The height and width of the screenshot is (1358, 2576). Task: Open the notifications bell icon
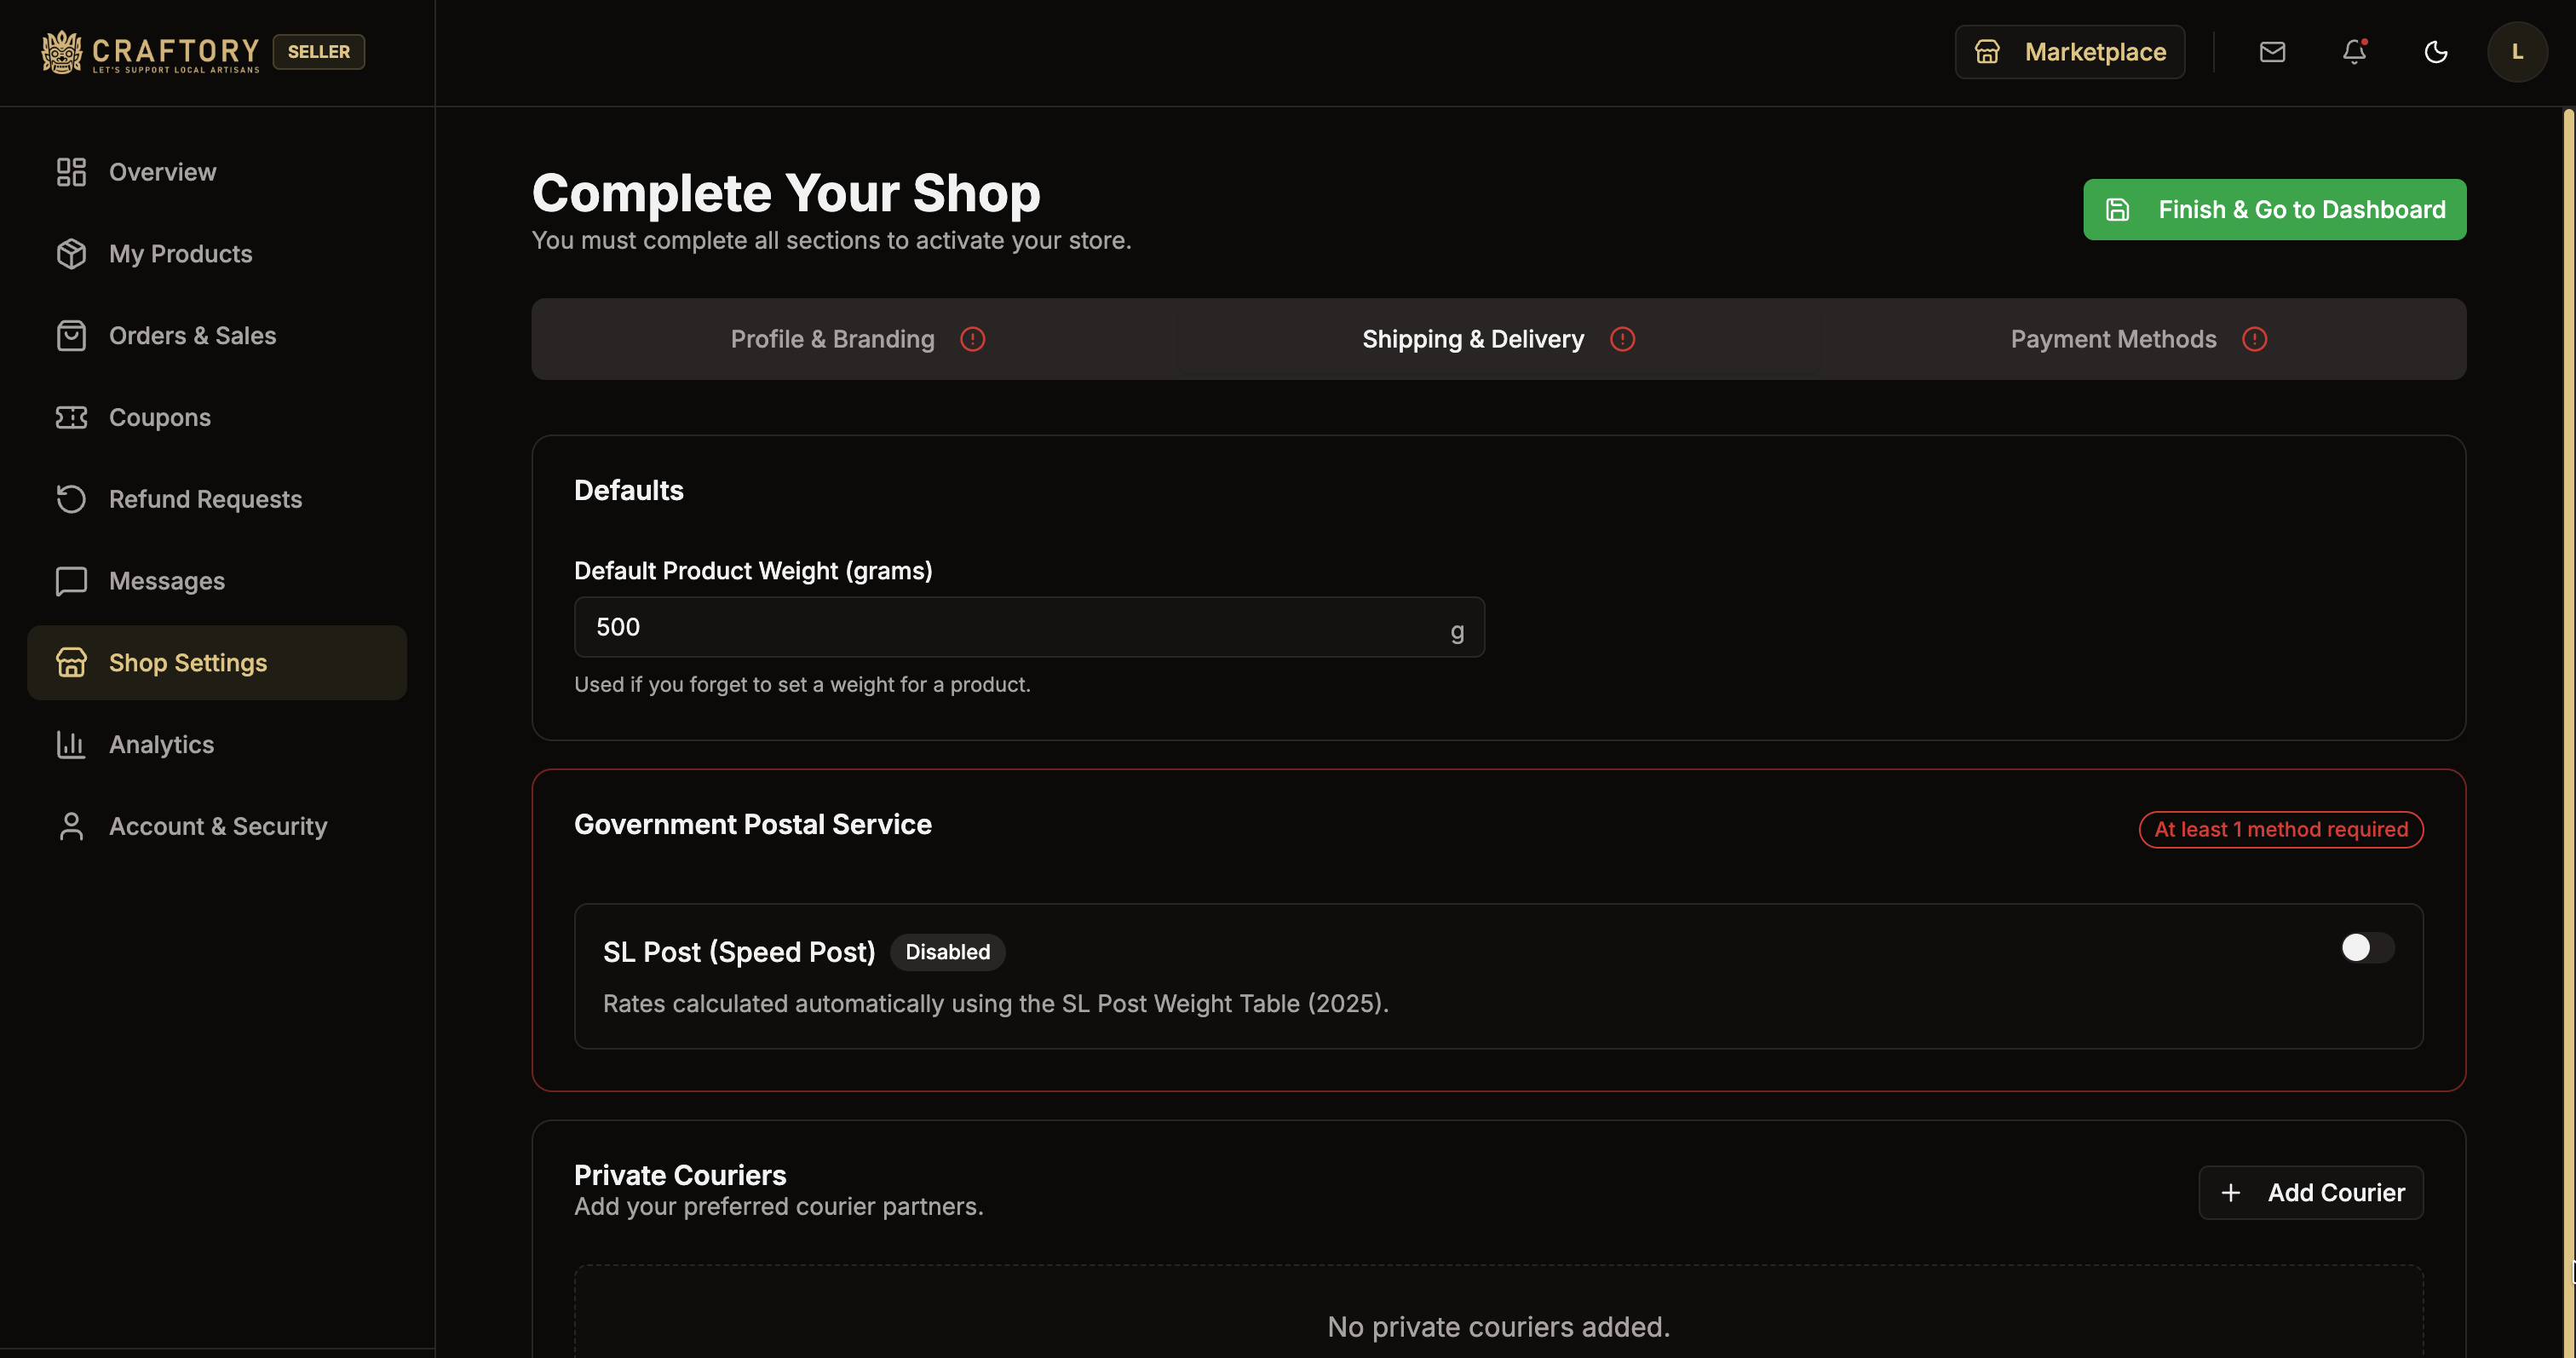tap(2353, 52)
